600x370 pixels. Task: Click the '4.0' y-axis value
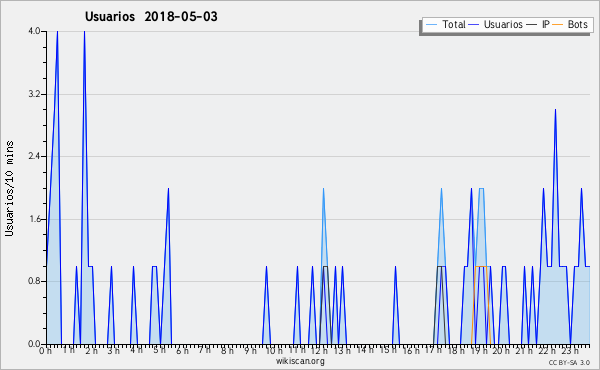[x=34, y=31]
